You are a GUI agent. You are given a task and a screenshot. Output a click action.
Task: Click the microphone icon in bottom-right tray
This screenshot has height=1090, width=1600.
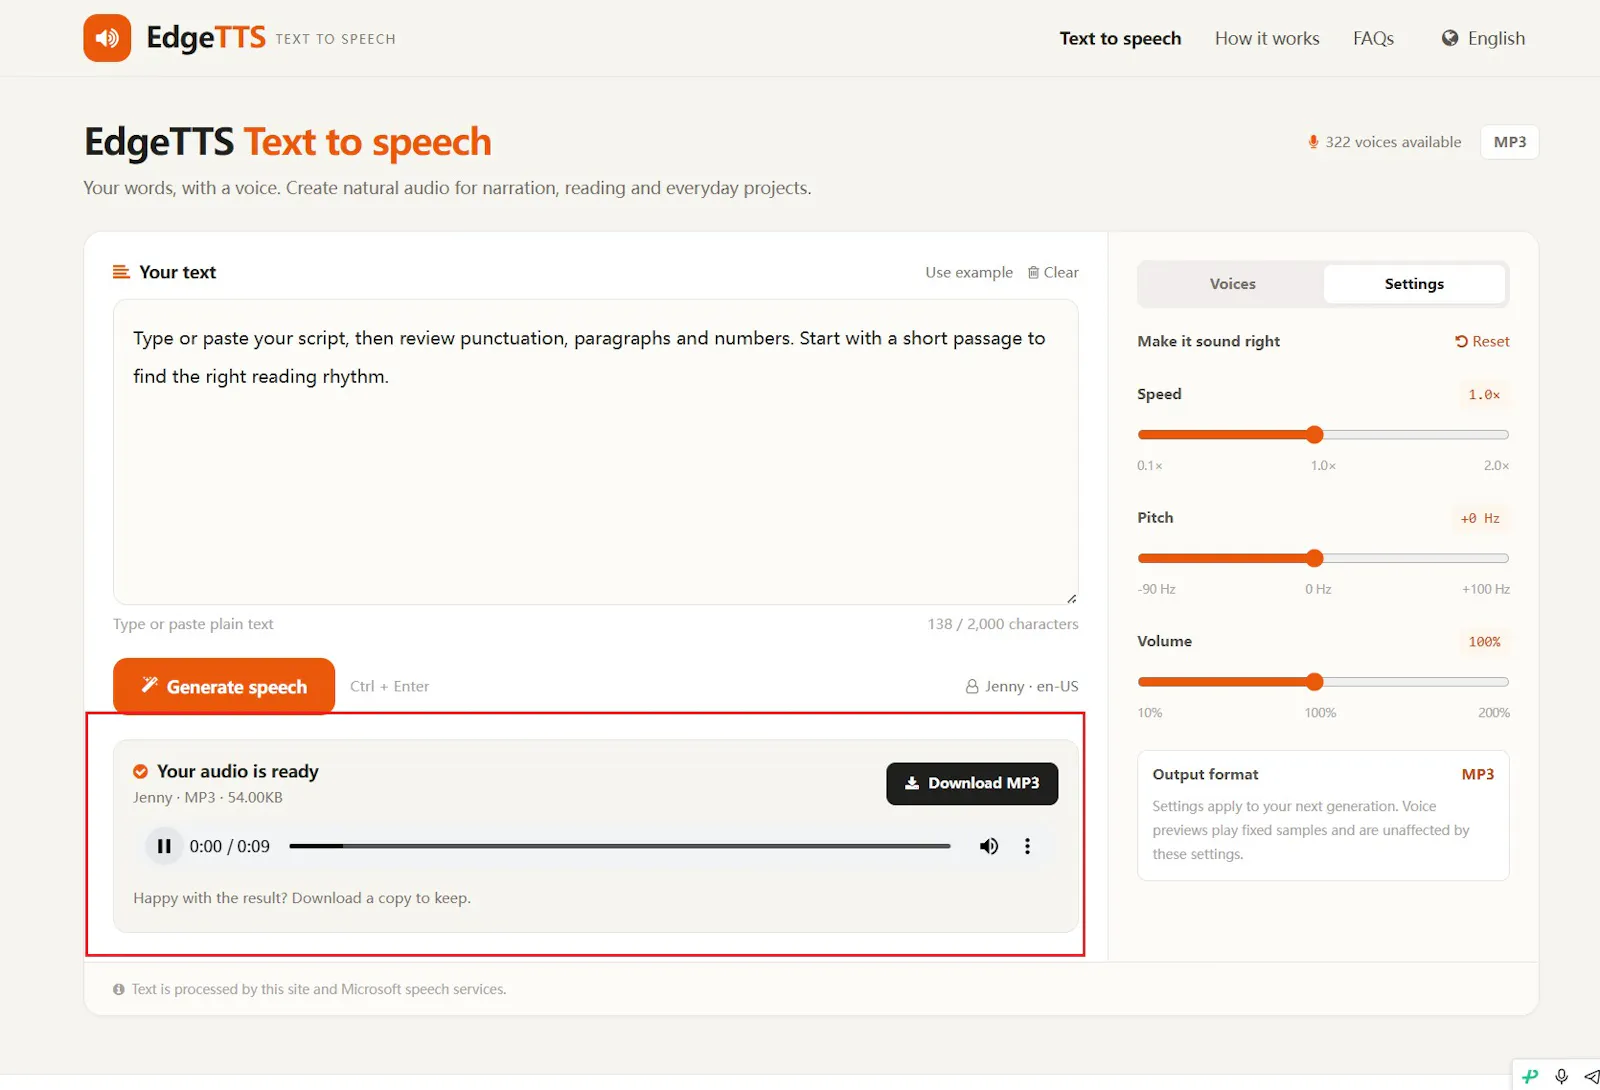point(1561,1076)
